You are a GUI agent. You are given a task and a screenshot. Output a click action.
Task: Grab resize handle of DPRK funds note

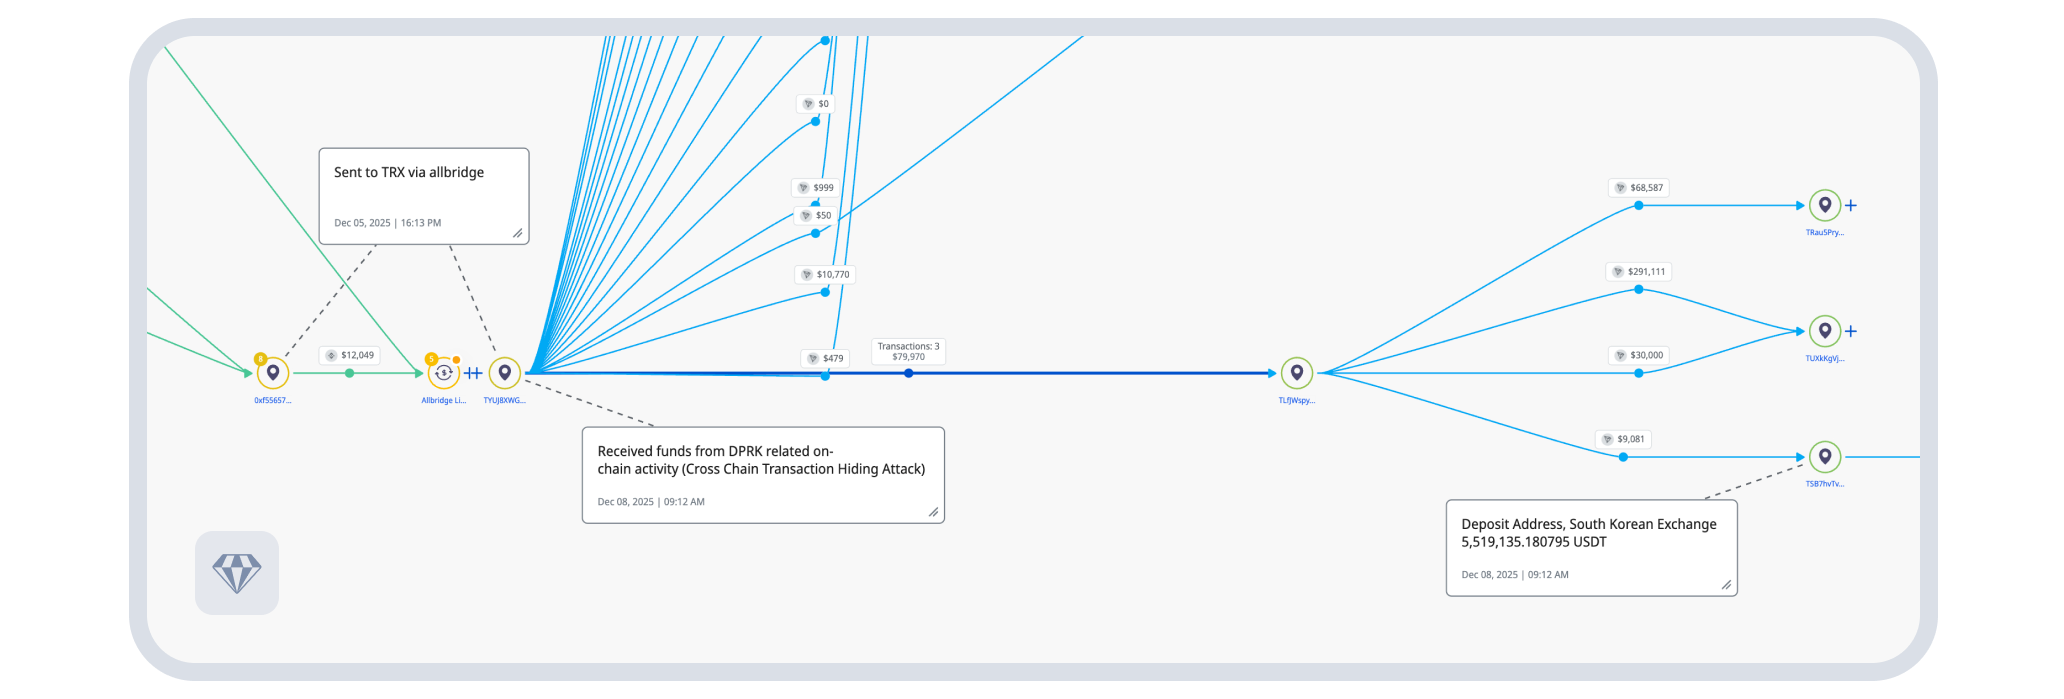coord(933,512)
